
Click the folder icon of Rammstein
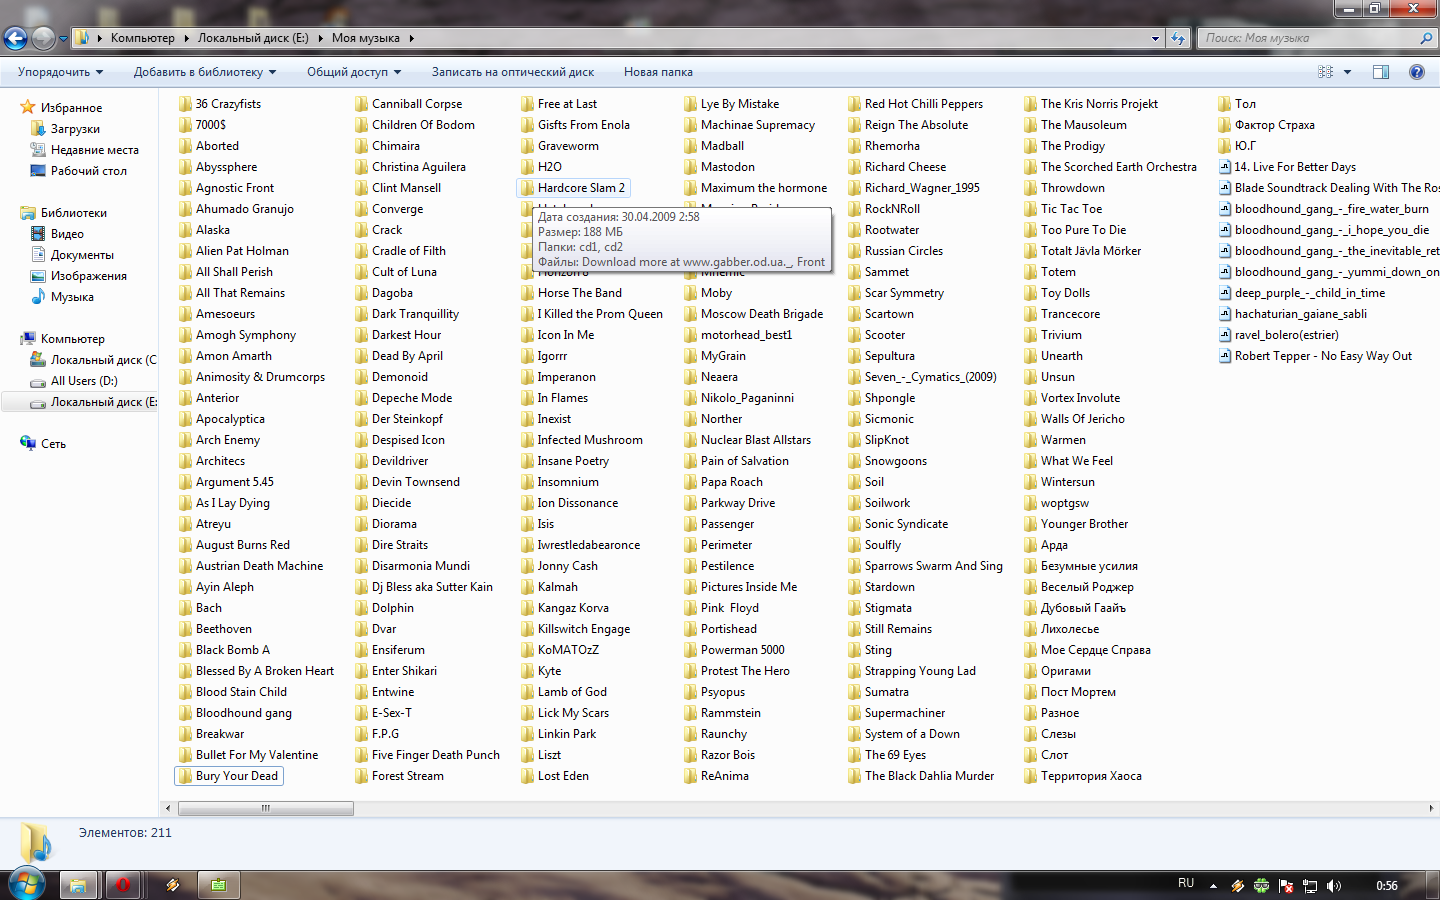691,713
